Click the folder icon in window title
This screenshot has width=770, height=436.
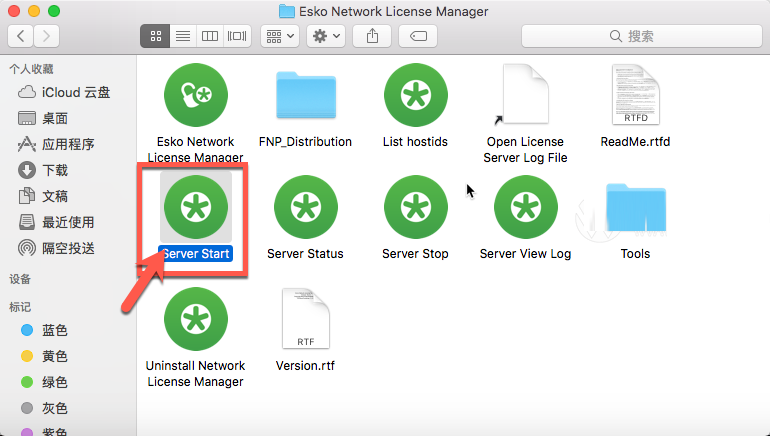coord(286,11)
